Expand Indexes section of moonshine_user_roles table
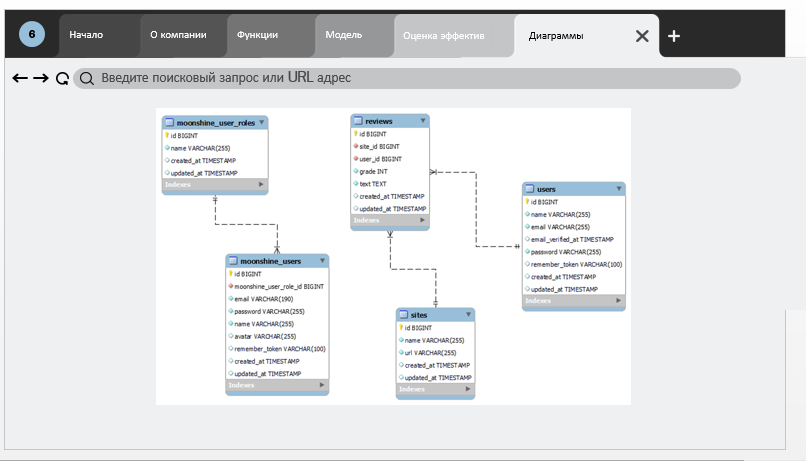806x461 pixels. [x=261, y=185]
